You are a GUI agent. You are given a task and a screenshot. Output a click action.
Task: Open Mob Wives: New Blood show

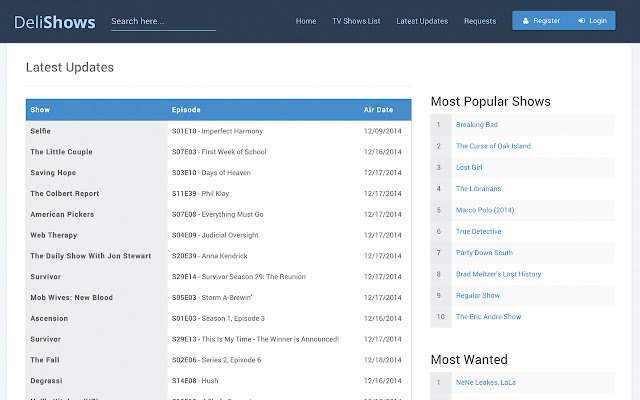coord(71,298)
